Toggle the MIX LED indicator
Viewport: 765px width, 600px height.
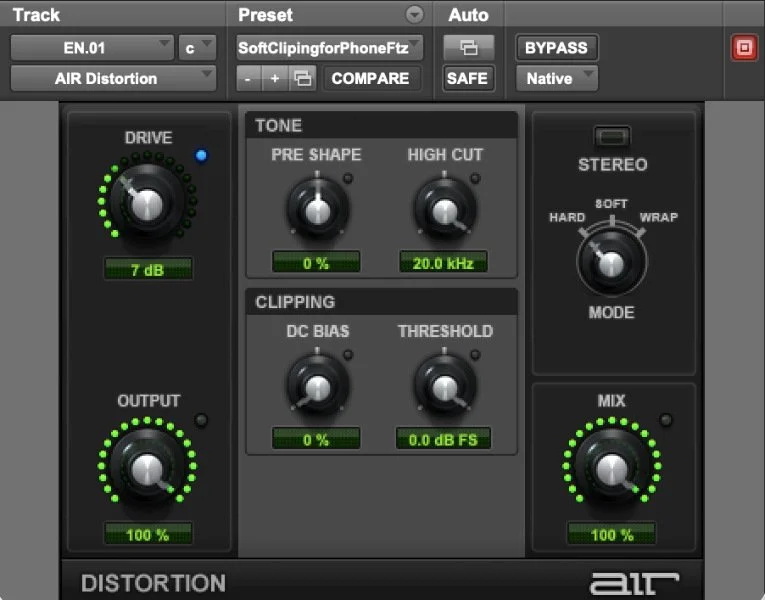665,420
